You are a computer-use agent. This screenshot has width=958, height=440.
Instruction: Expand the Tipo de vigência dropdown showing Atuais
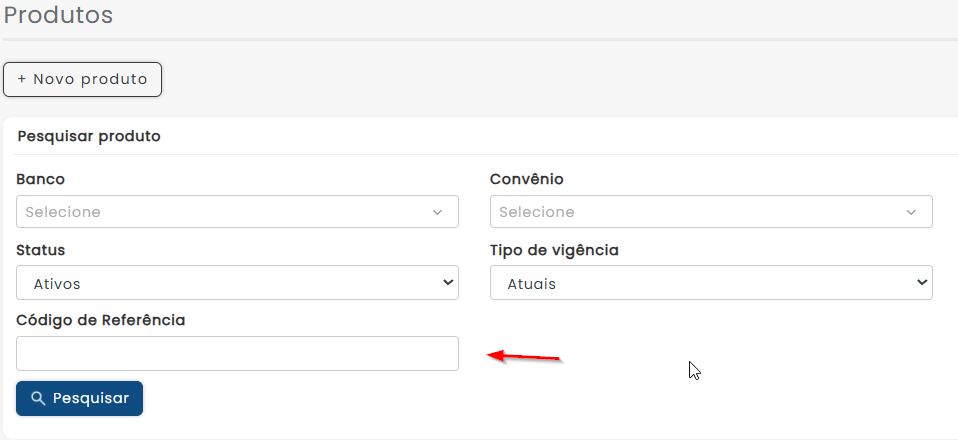[710, 283]
